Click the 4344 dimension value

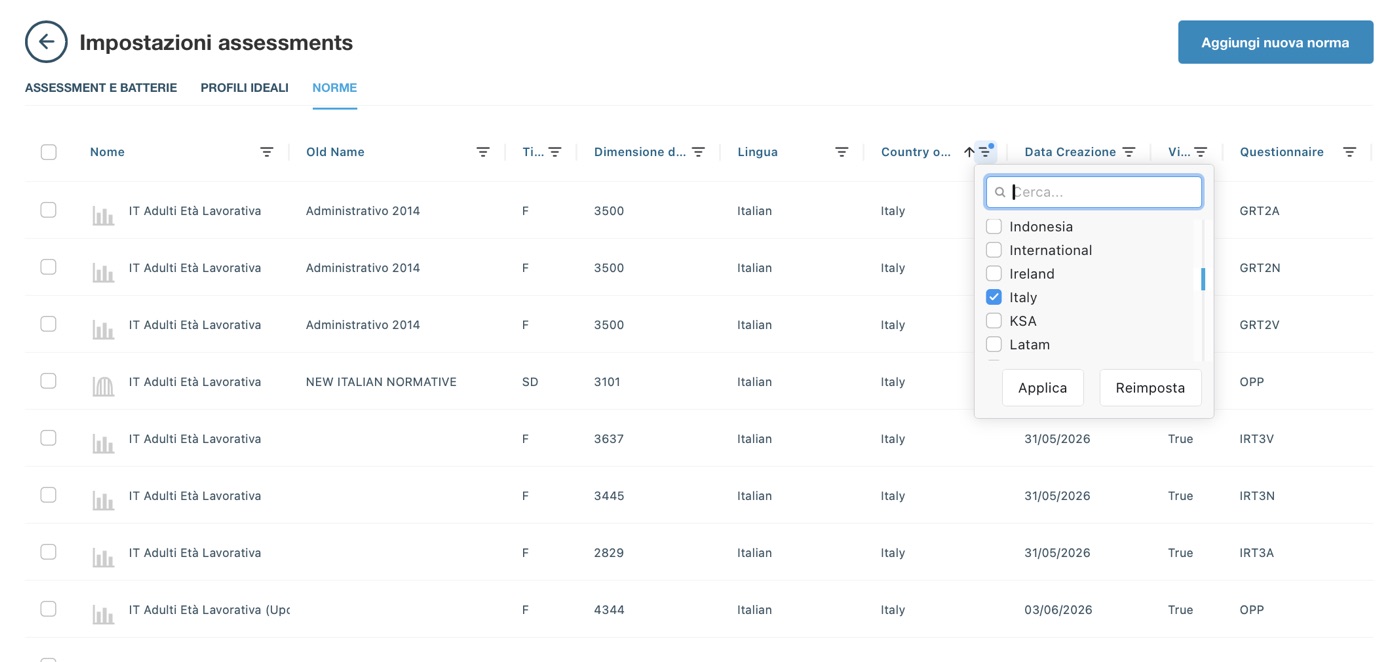(609, 610)
